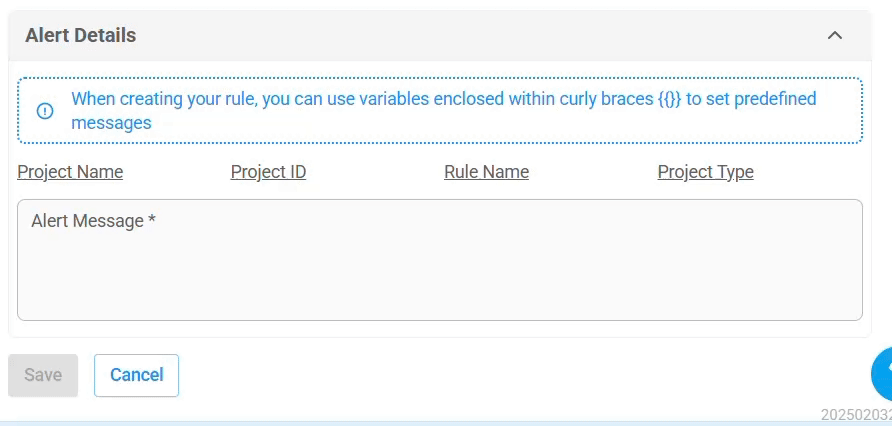892x426 pixels.
Task: Cancel the alert rule editing
Action: 137,375
